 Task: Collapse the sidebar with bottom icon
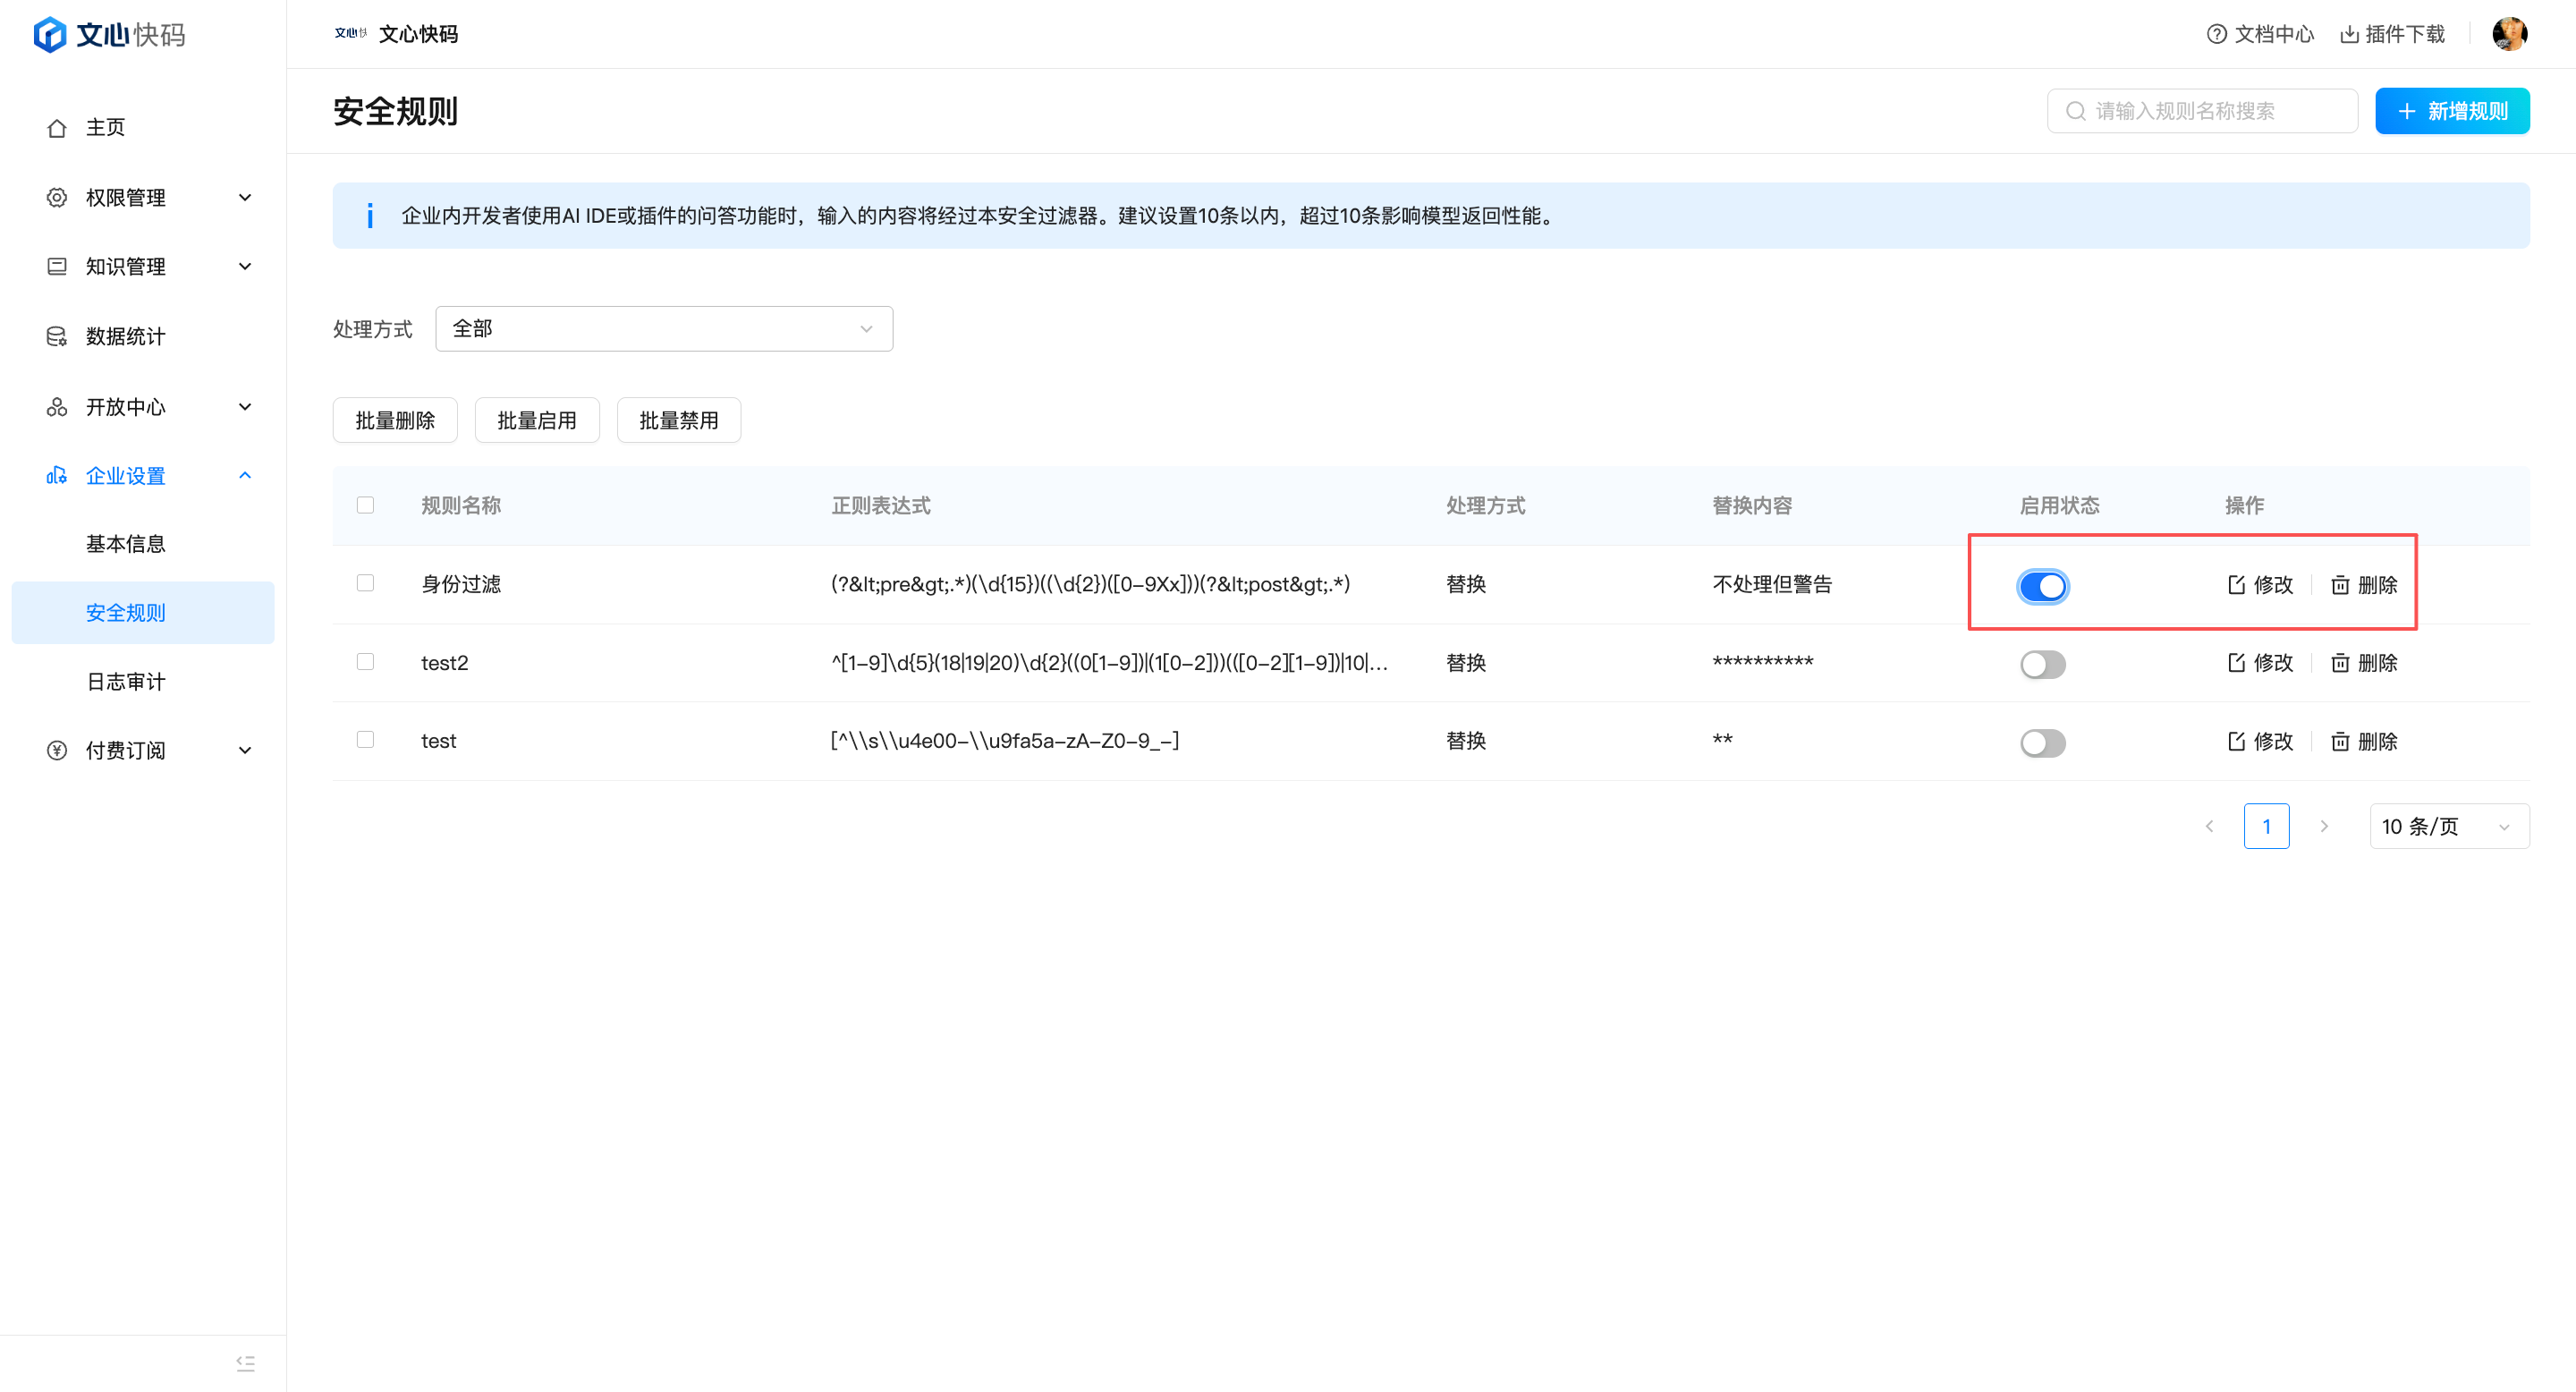click(x=245, y=1363)
